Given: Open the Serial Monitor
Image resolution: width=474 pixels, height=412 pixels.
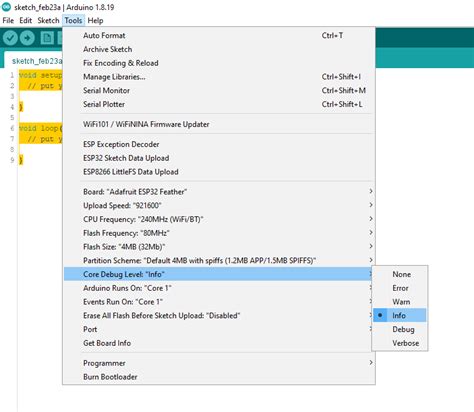Looking at the screenshot, I should 219,90.
